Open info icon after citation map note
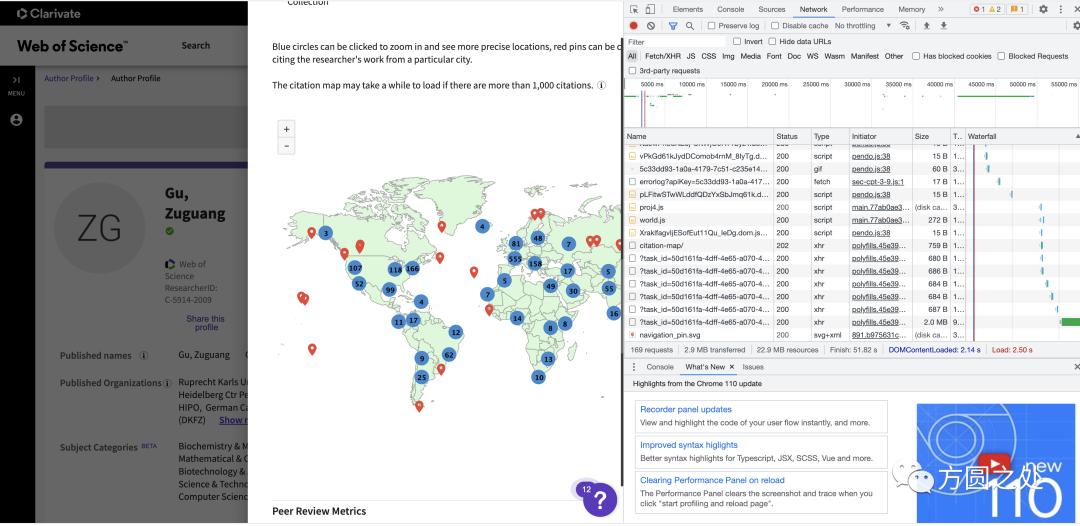 pos(601,86)
